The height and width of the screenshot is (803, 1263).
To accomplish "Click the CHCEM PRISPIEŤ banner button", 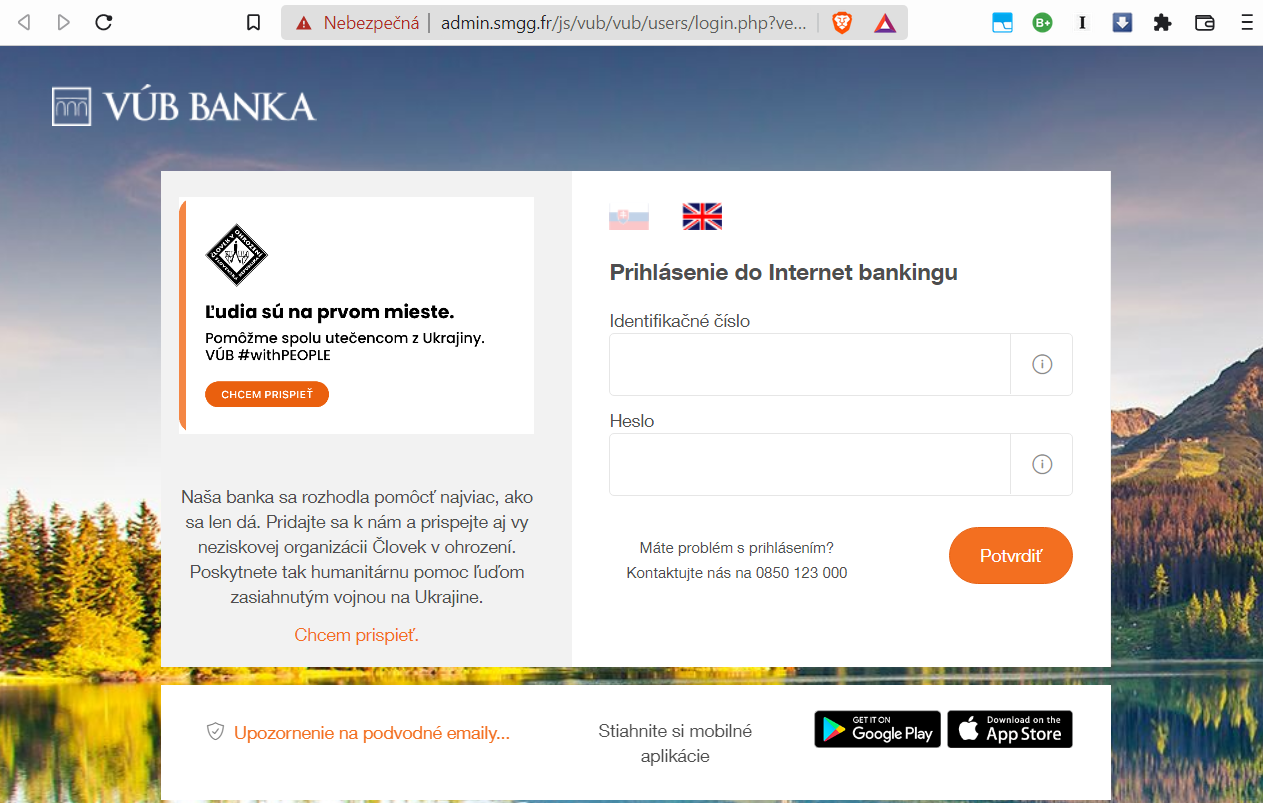I will coord(267,394).
